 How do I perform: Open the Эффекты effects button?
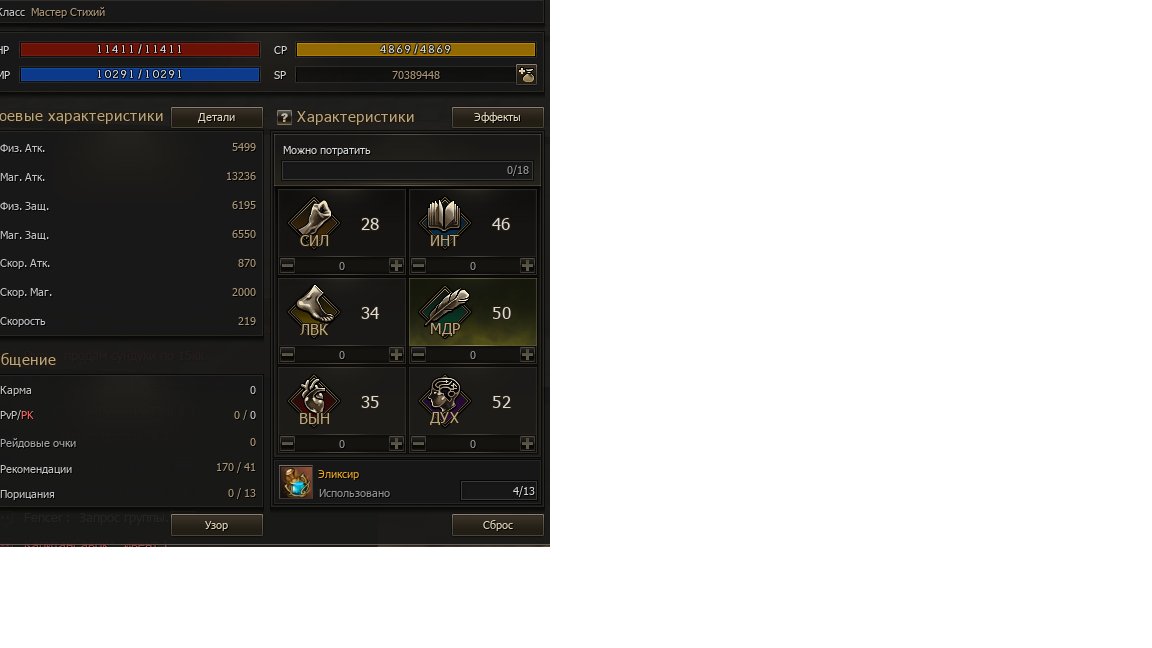pos(497,118)
